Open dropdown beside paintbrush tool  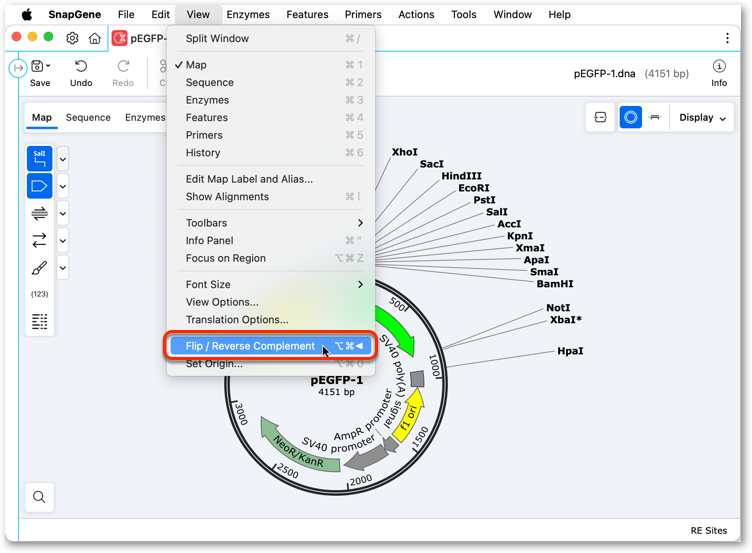click(63, 268)
